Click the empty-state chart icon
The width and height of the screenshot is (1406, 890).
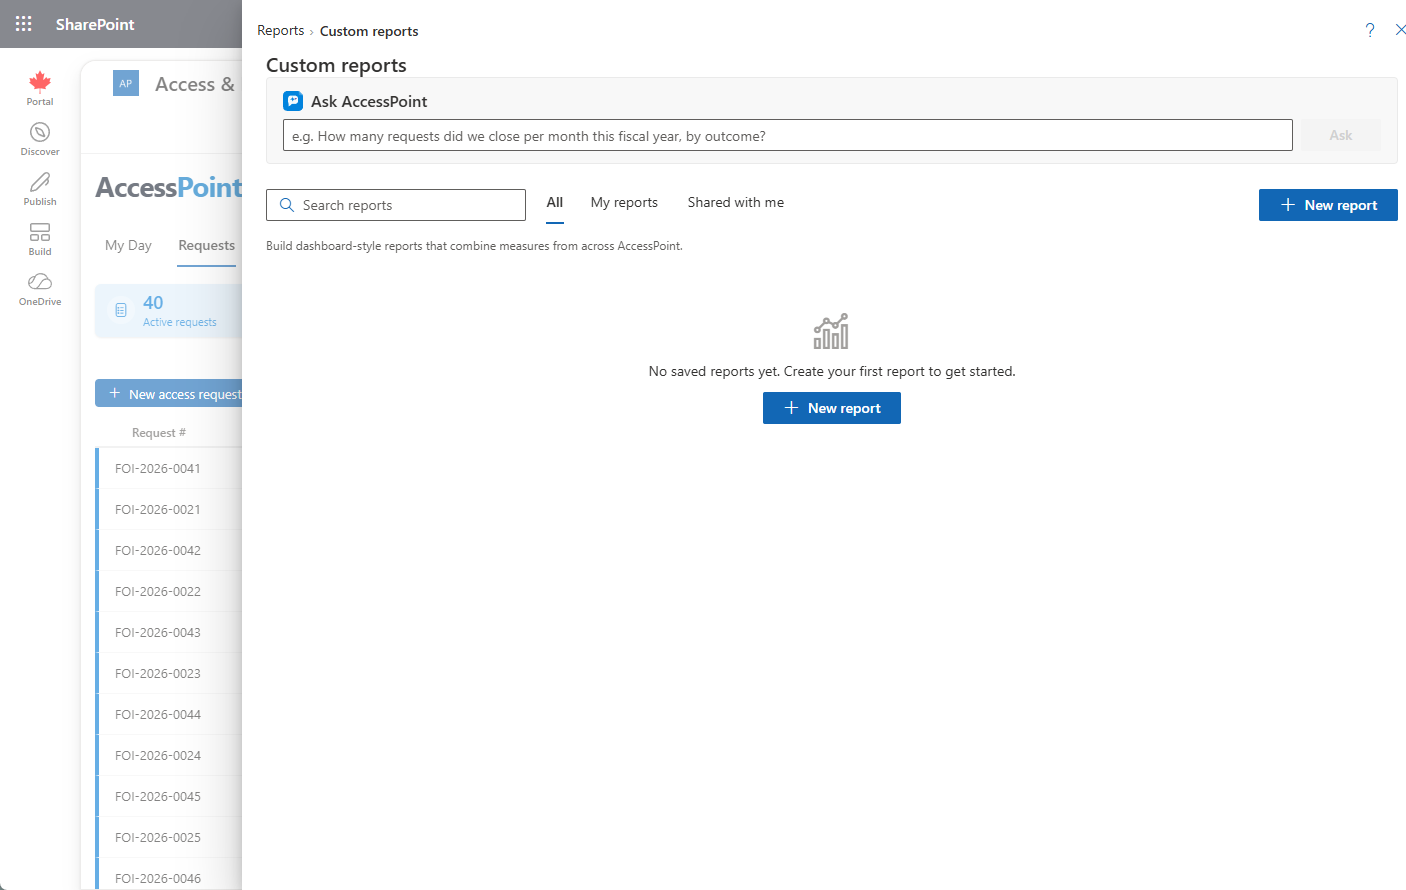pyautogui.click(x=831, y=331)
